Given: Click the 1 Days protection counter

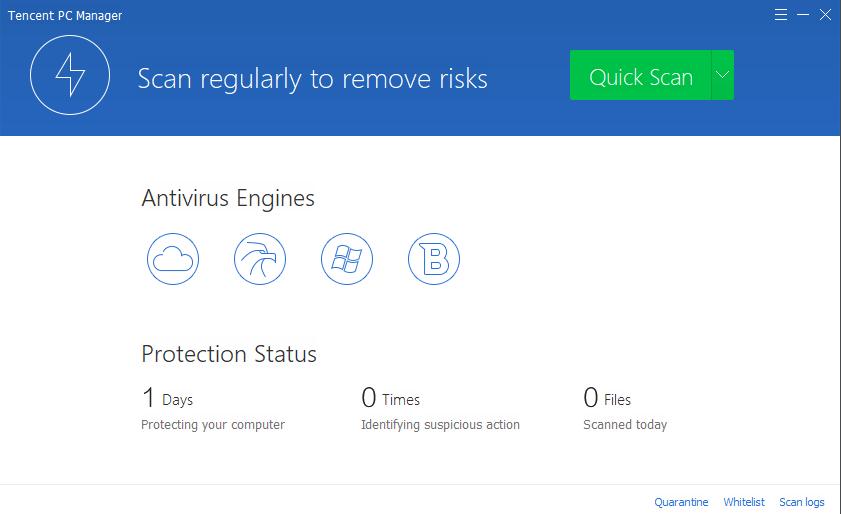Looking at the screenshot, I should pyautogui.click(x=167, y=398).
